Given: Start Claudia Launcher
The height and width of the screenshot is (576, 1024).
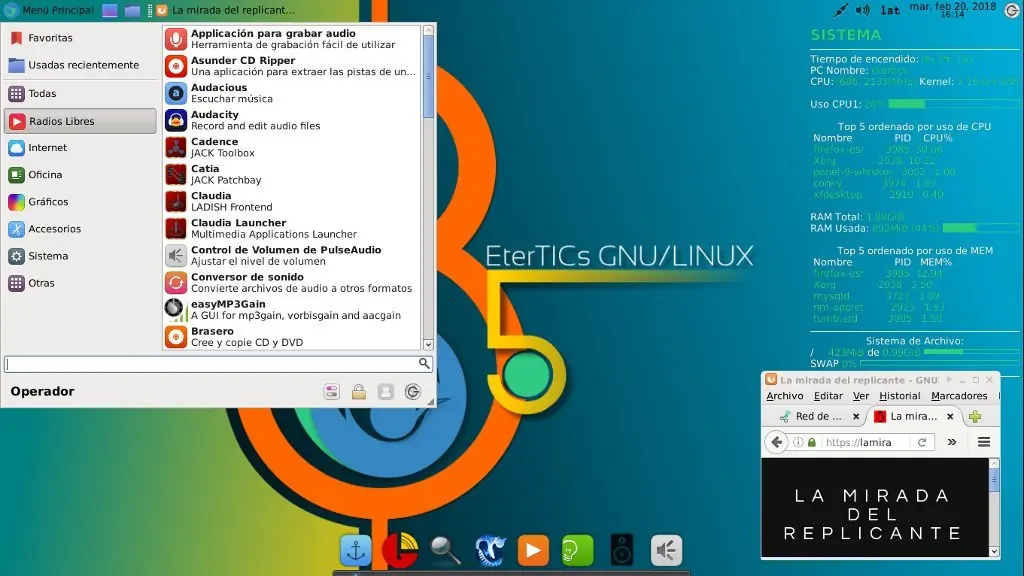Looking at the screenshot, I should coord(292,229).
